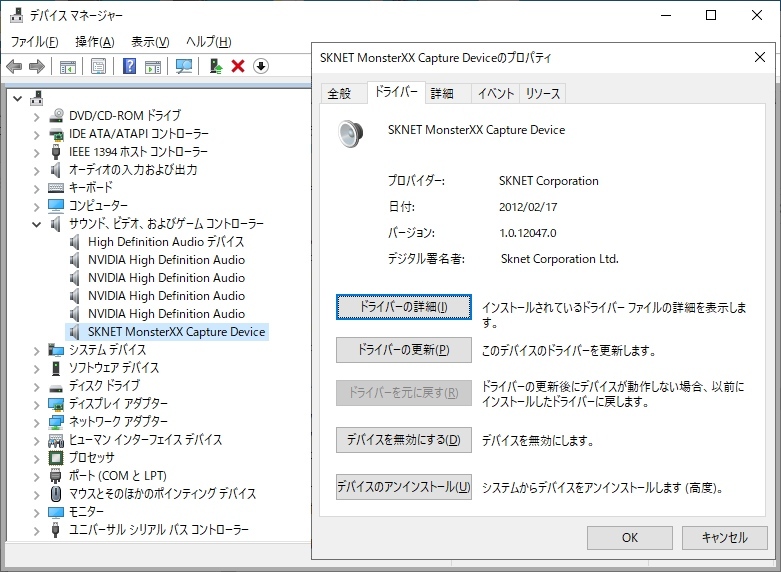This screenshot has width=781, height=572.
Task: Expand プロセッサ category
Action: (36, 458)
